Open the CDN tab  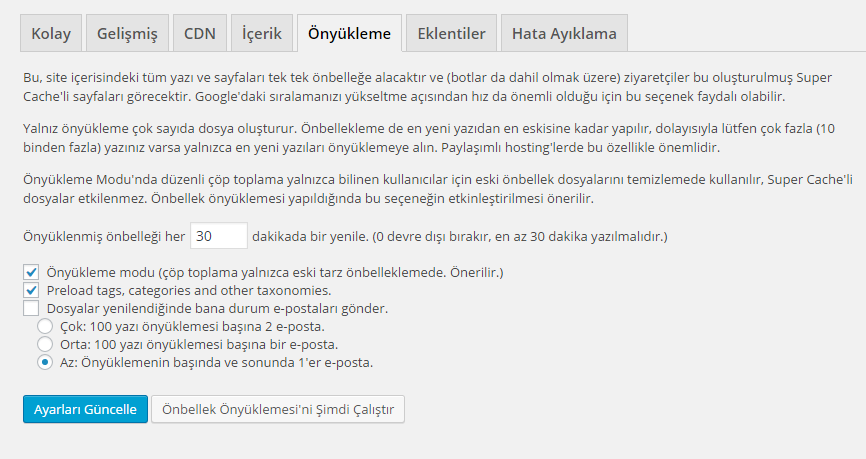200,33
